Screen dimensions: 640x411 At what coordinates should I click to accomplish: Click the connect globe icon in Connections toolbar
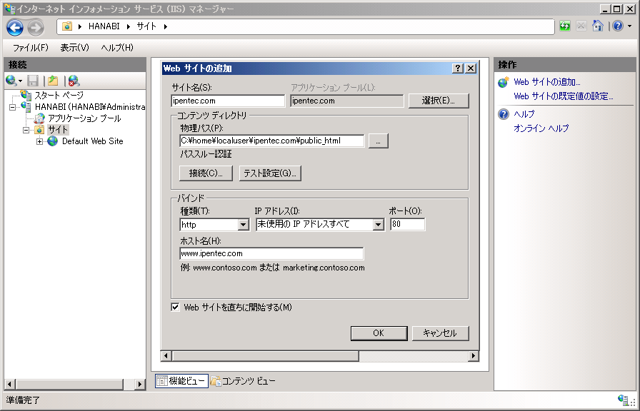pos(11,80)
